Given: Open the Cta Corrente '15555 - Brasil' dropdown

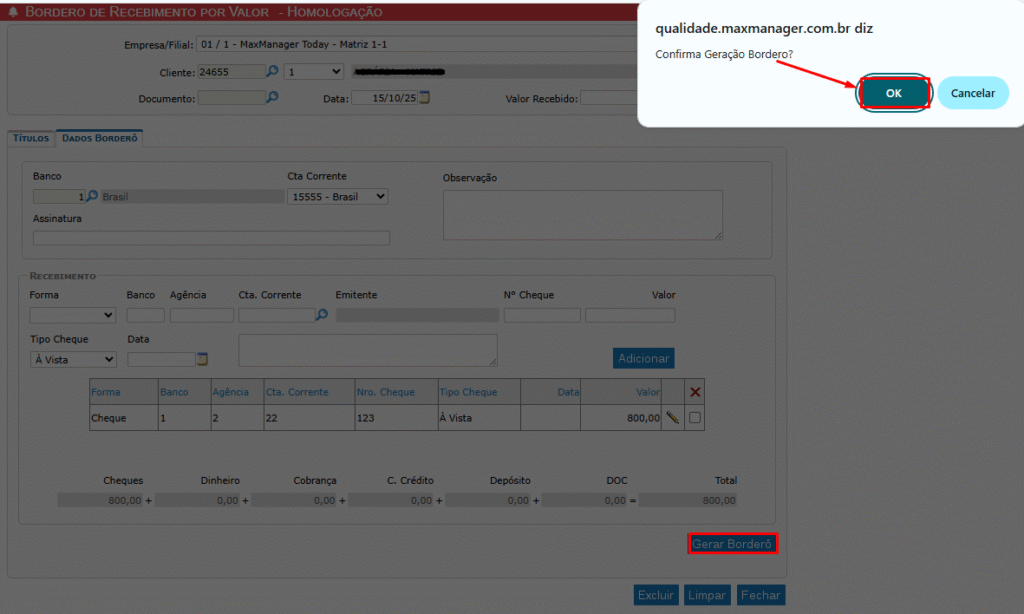Looking at the screenshot, I should click(337, 197).
